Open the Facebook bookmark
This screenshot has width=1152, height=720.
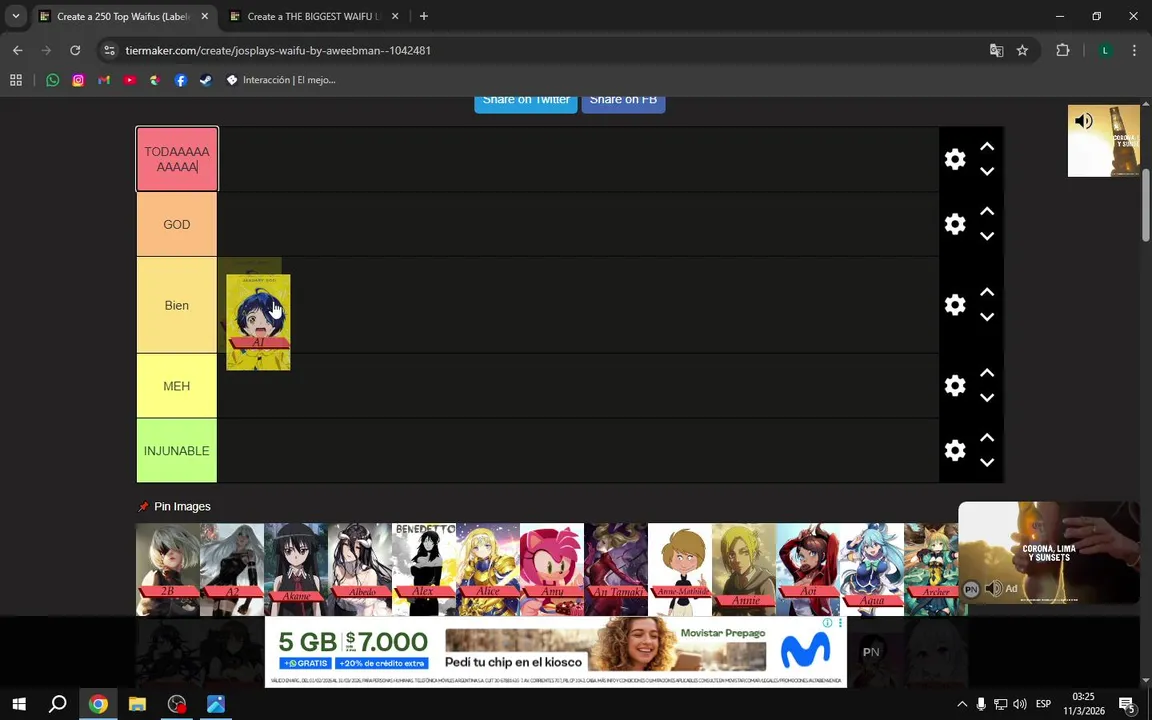(181, 80)
